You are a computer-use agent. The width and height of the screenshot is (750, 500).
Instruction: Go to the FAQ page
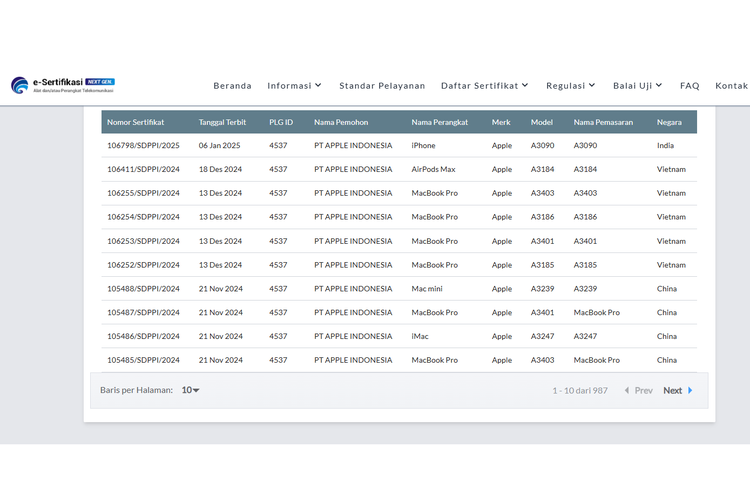tap(689, 86)
